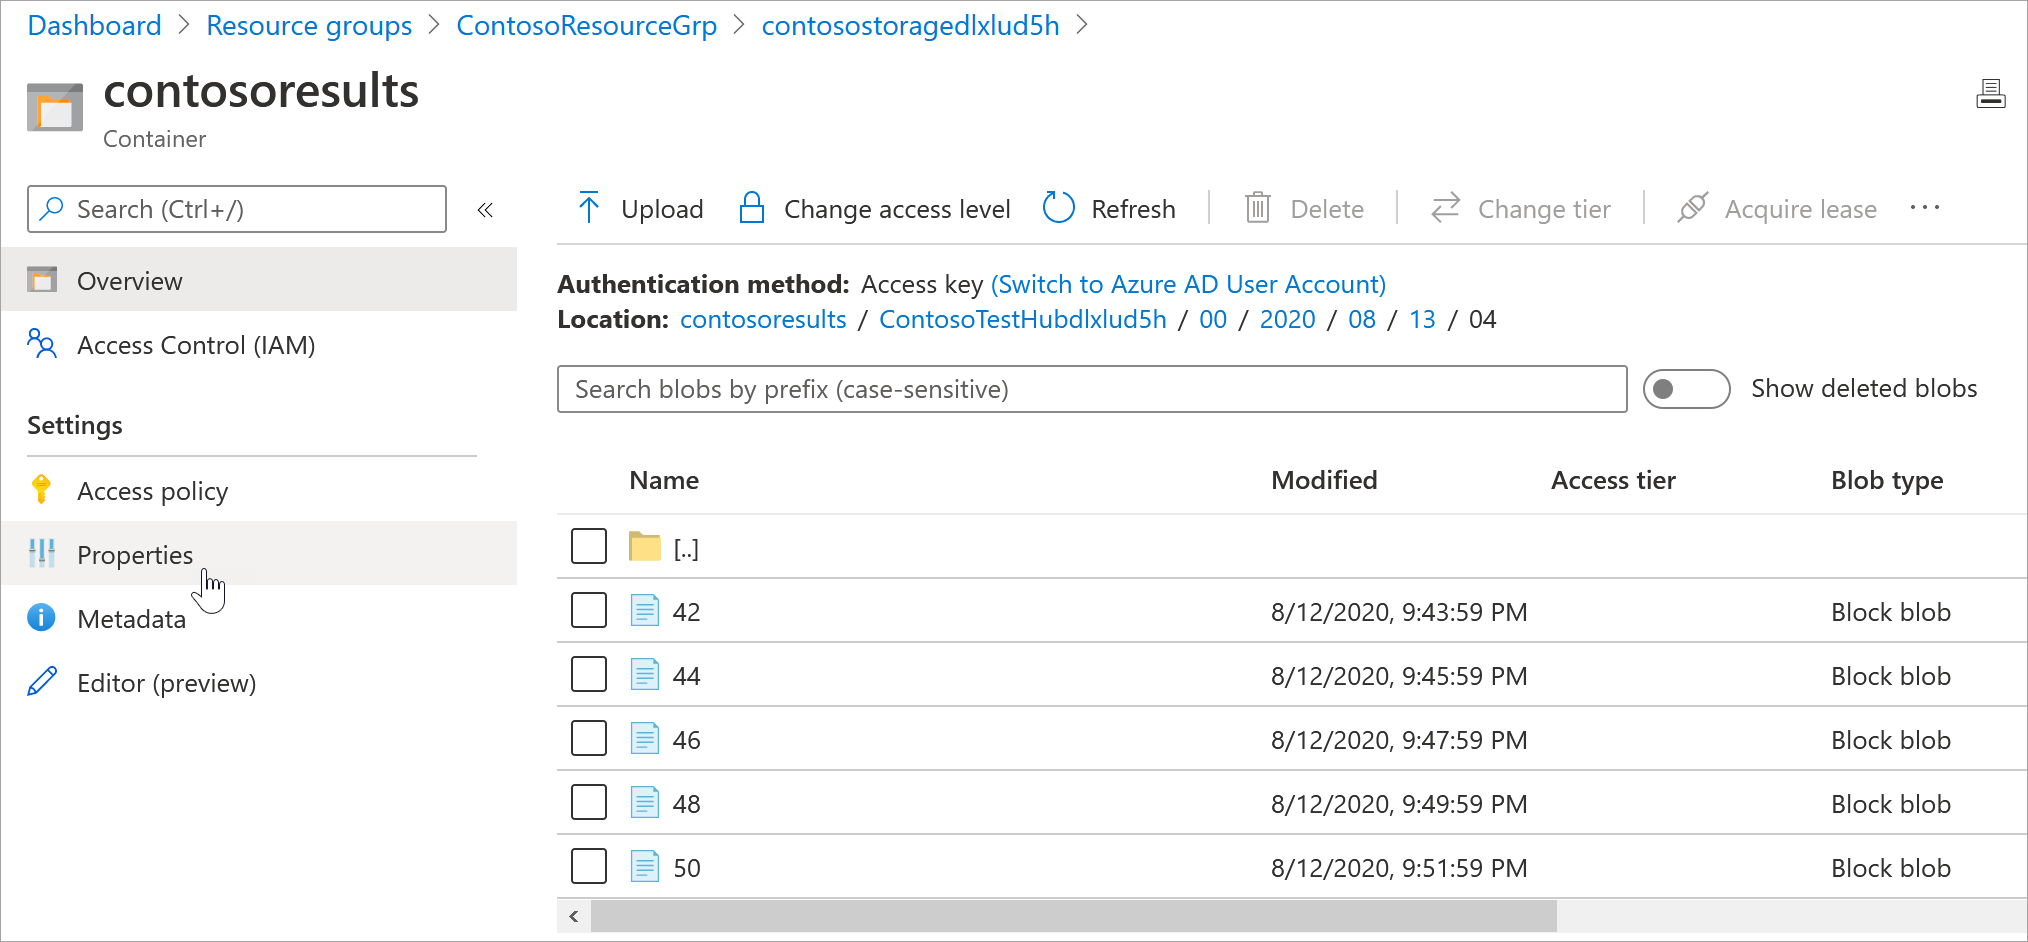Screen dimensions: 2028x942
Task: Focus the Search blobs by prefix field
Action: pos(1091,389)
